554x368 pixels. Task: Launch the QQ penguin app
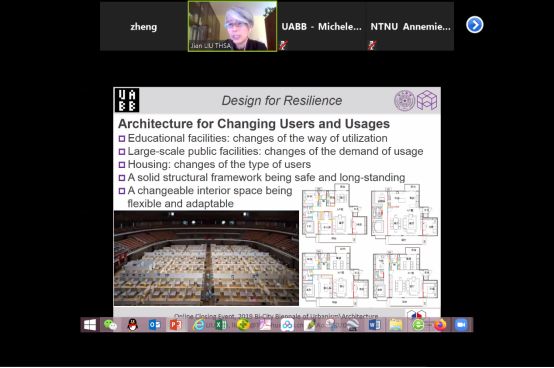pos(132,325)
